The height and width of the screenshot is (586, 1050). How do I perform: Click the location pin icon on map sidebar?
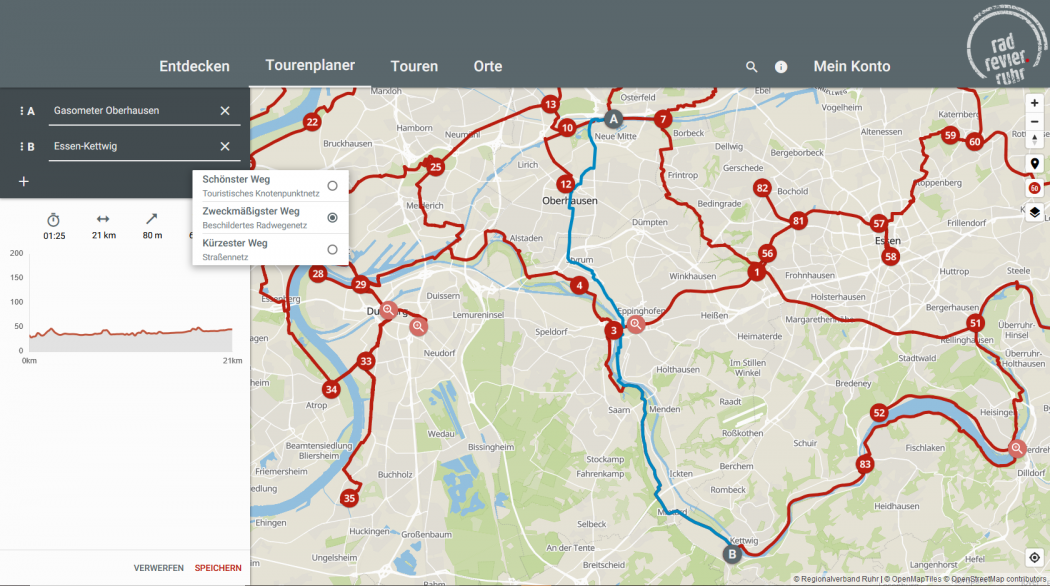(1035, 163)
